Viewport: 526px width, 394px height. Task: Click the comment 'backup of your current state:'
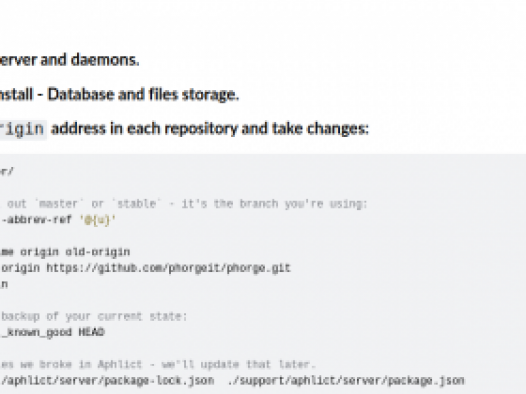point(94,317)
